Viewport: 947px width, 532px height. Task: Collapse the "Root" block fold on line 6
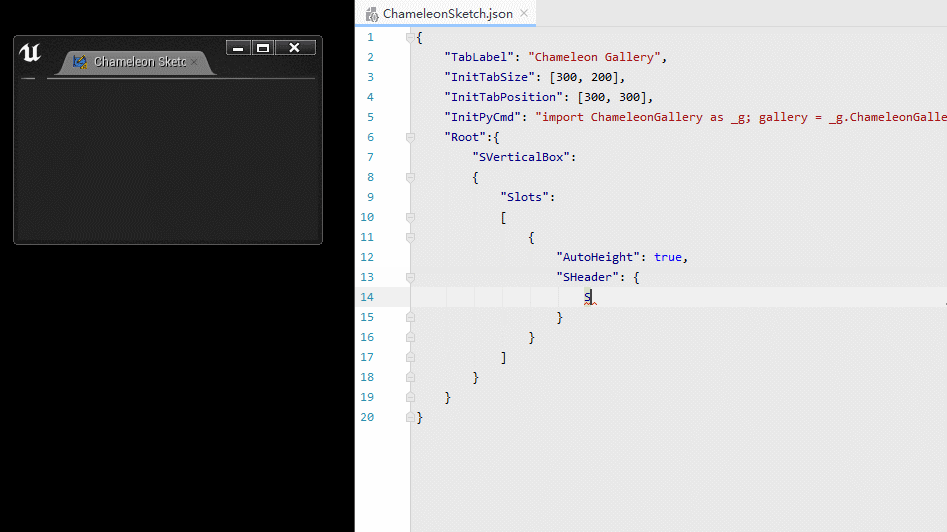pyautogui.click(x=410, y=137)
